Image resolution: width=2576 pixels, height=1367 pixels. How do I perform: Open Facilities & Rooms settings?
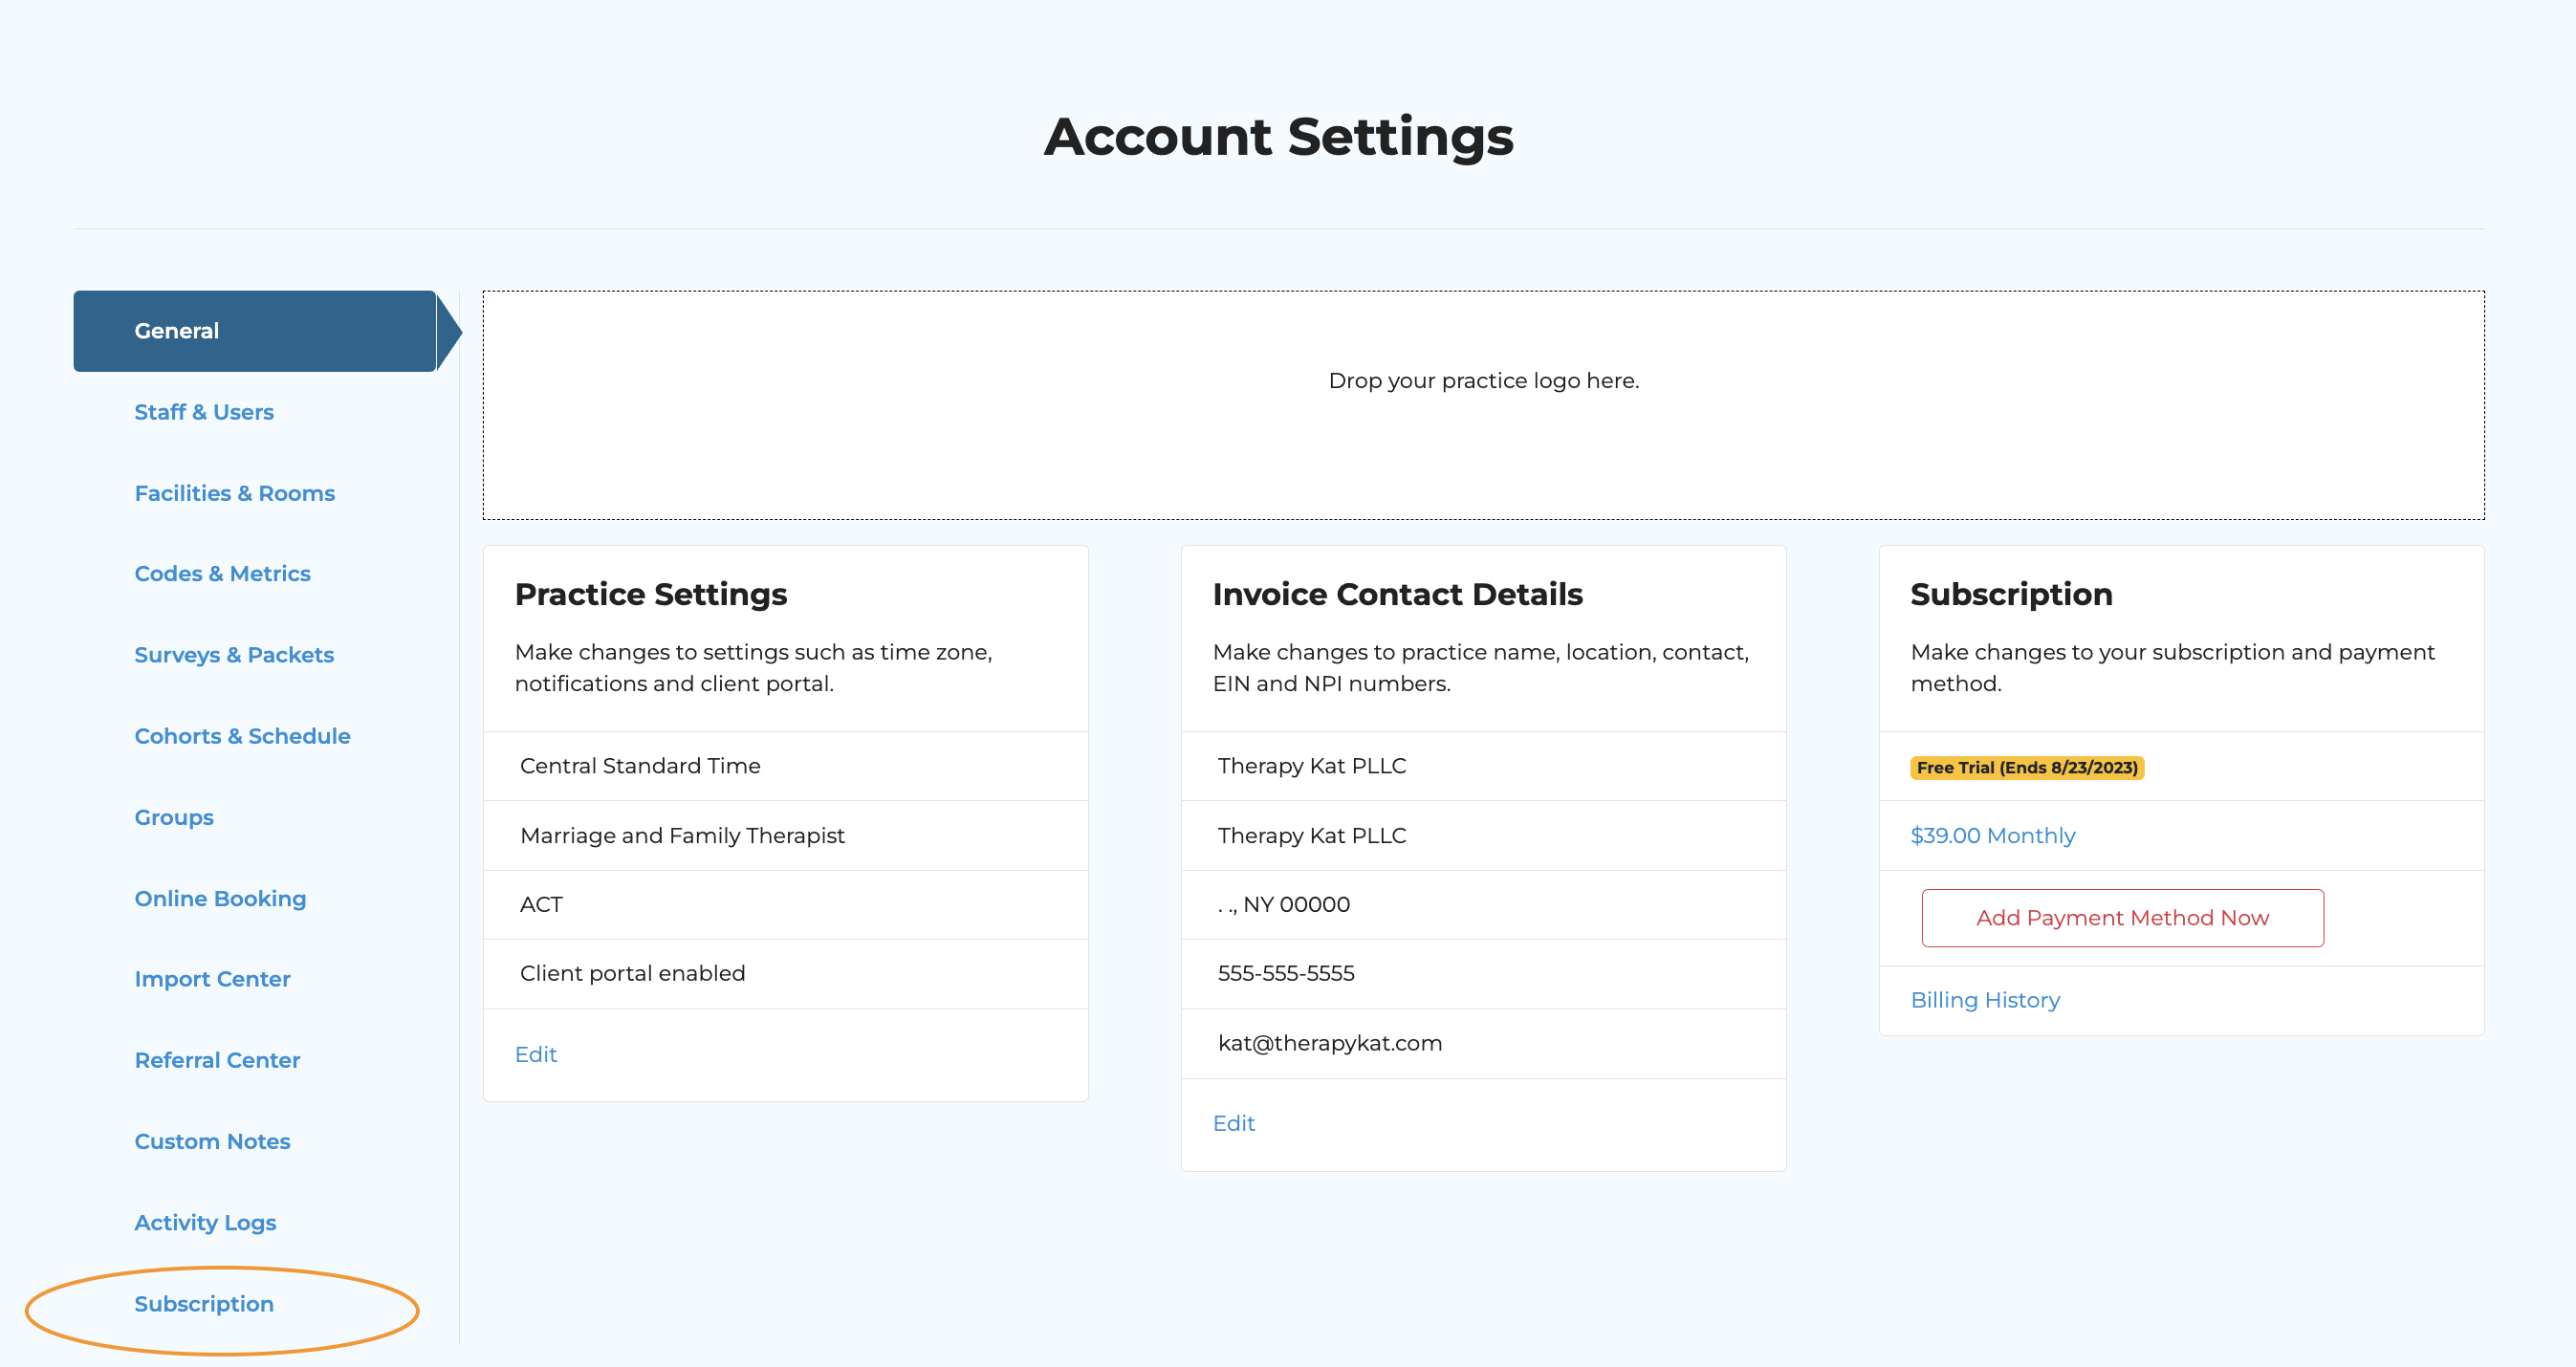pos(234,493)
